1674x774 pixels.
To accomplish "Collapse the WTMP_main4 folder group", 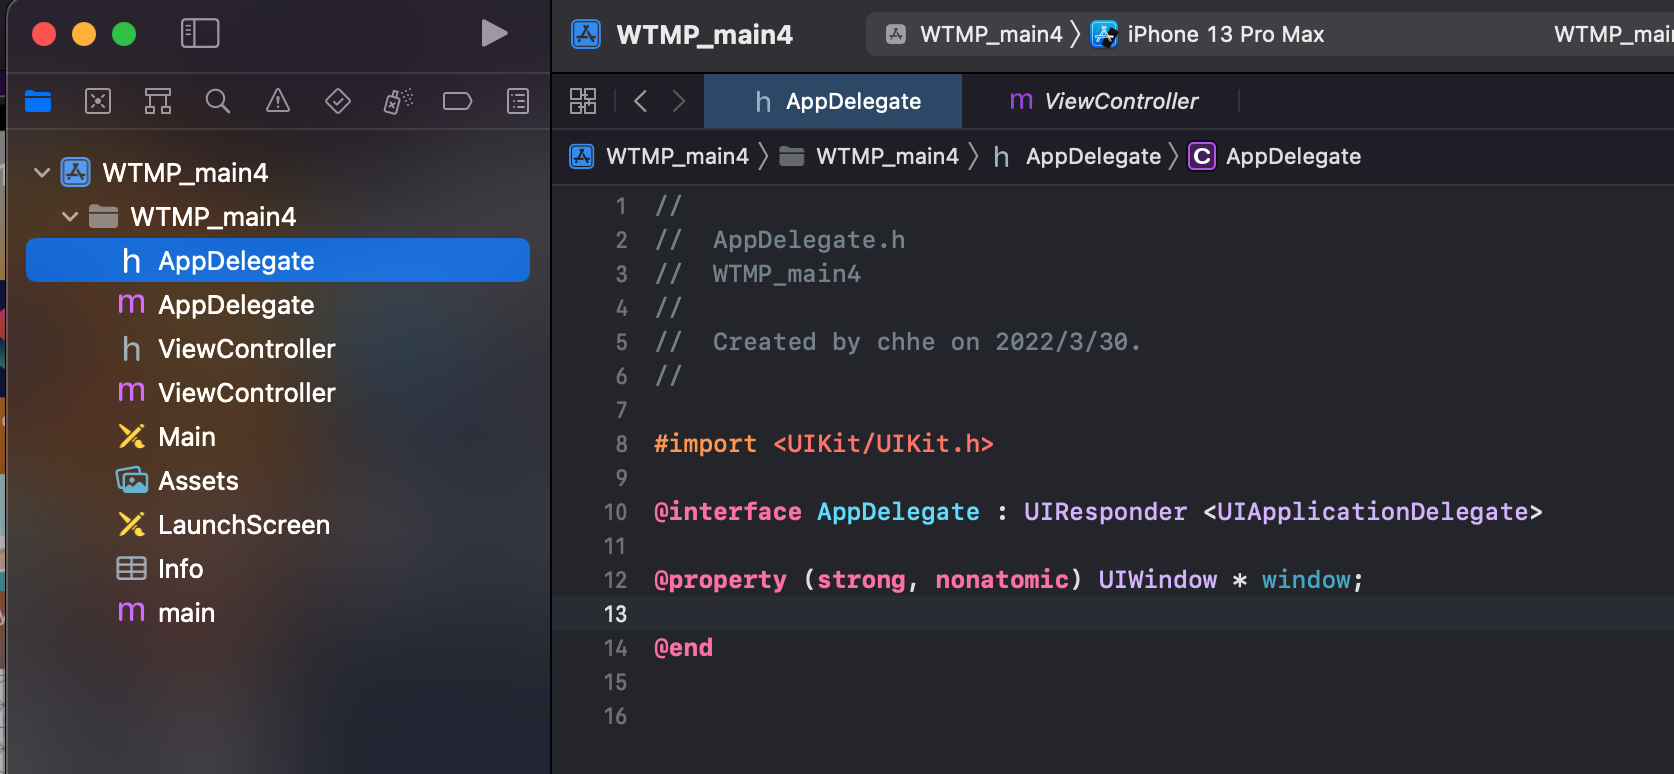I will (x=70, y=217).
